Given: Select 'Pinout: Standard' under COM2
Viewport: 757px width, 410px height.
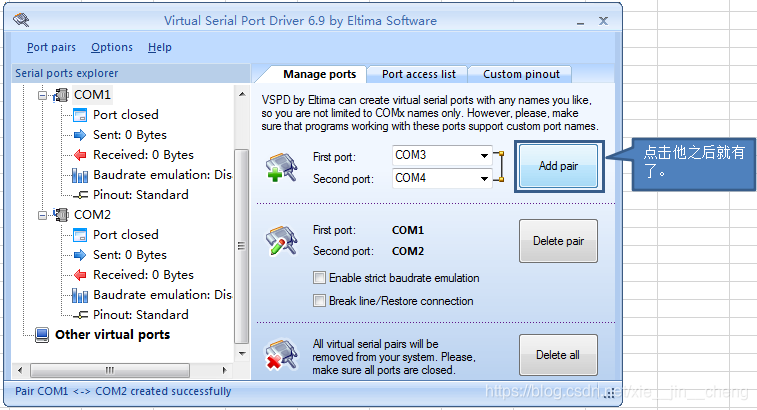Looking at the screenshot, I should click(x=140, y=314).
